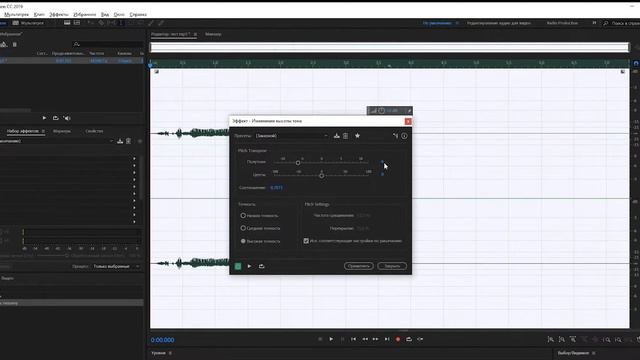Image resolution: width=640 pixels, height=360 pixels.
Task: Toggle auto-play speaker icon in Files panel
Action: click(67, 118)
